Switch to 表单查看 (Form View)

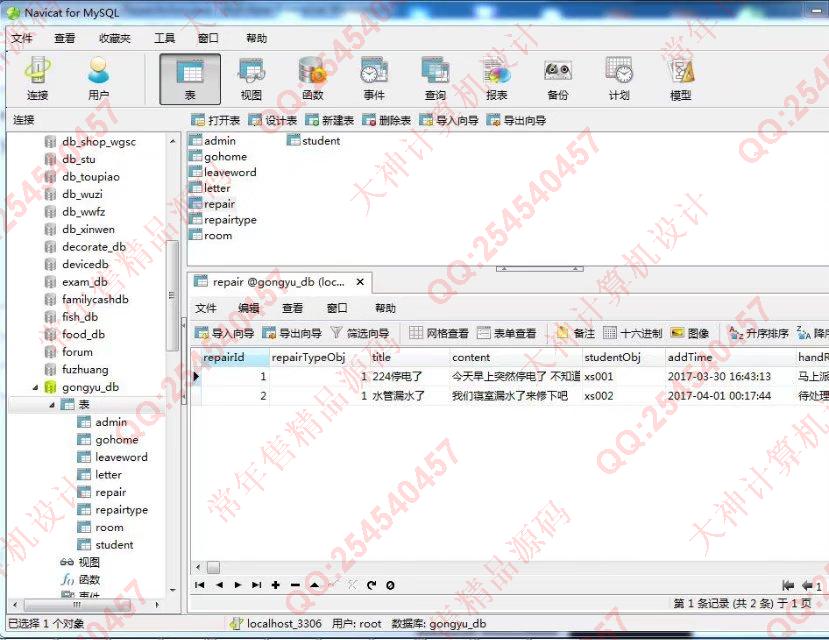(x=506, y=333)
